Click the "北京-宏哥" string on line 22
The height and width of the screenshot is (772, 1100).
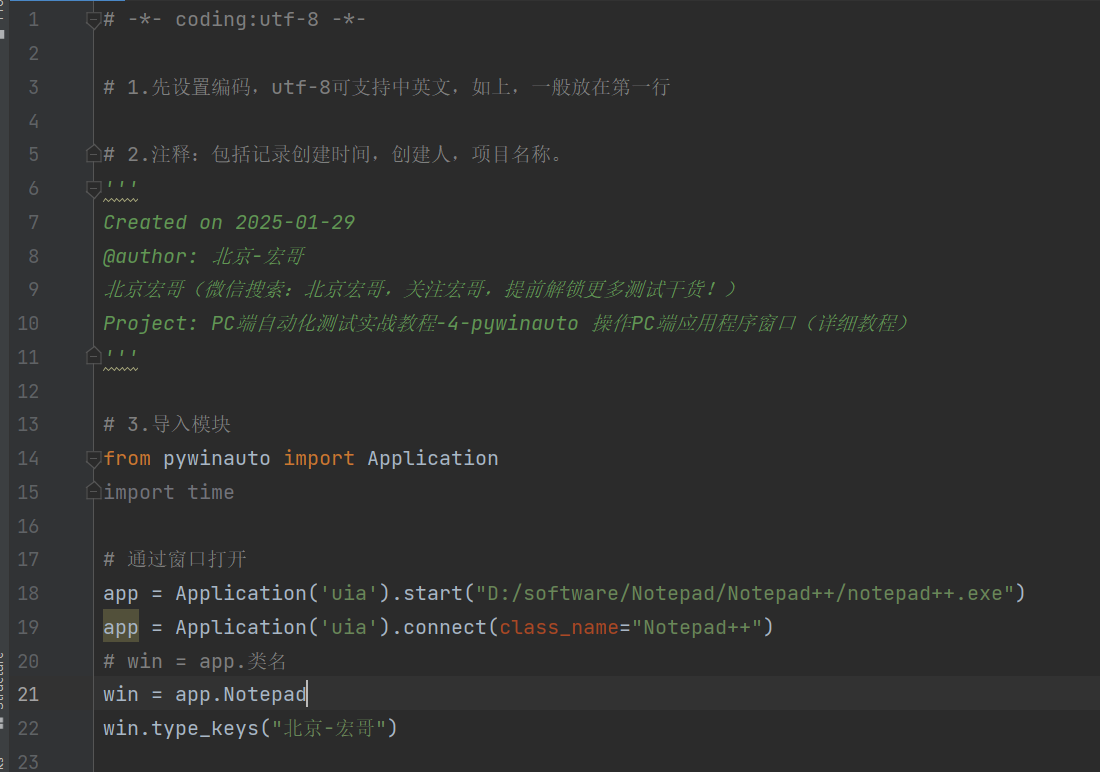click(329, 728)
